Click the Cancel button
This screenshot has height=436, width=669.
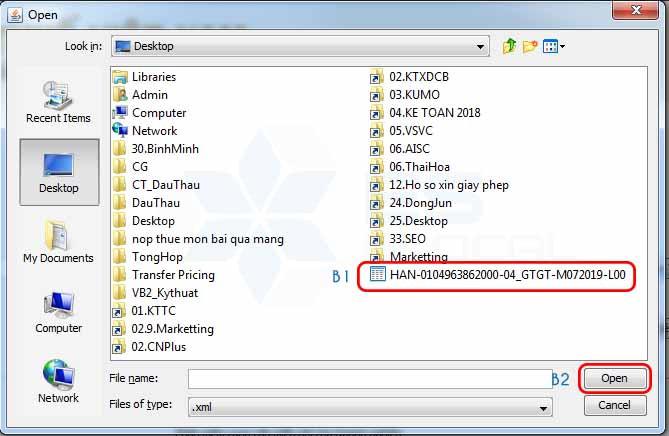614,405
